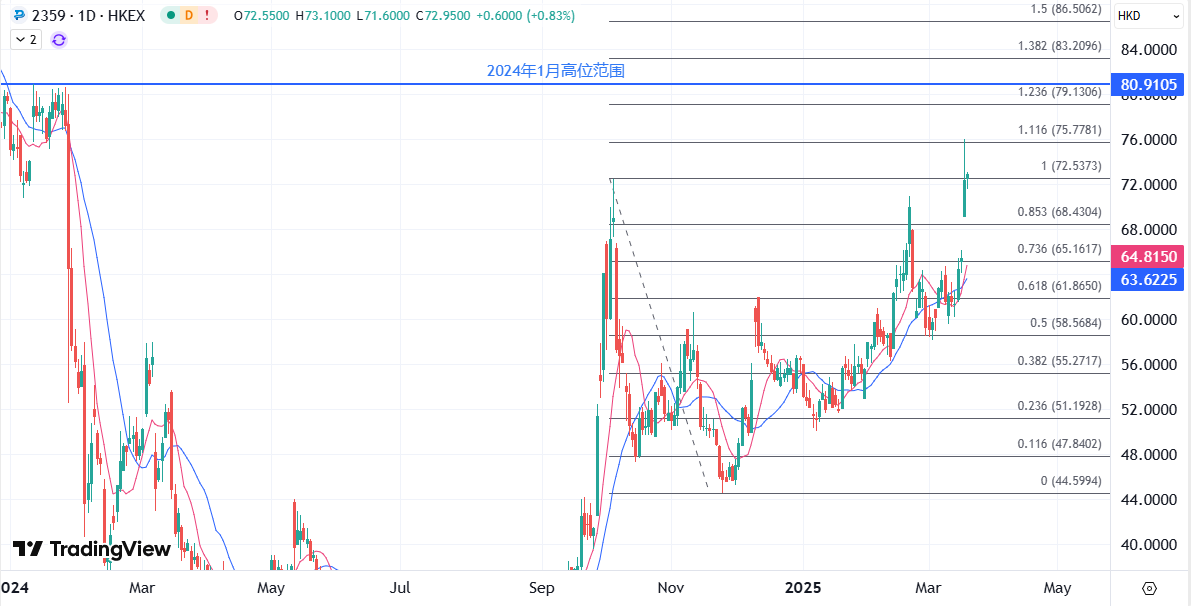Select Fib level 0.853 (68.4304)
1191x606 pixels.
(1060, 212)
